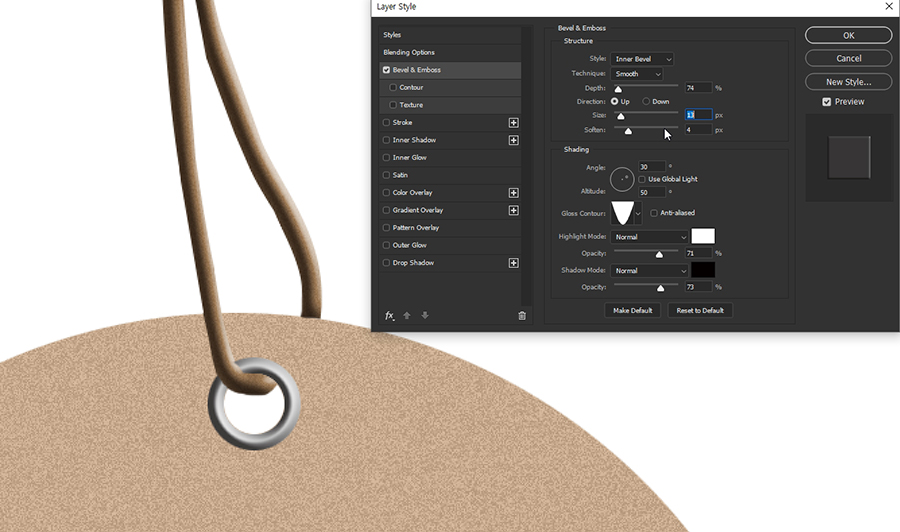Click the Cancel button
This screenshot has height=532, width=900.
tap(848, 59)
